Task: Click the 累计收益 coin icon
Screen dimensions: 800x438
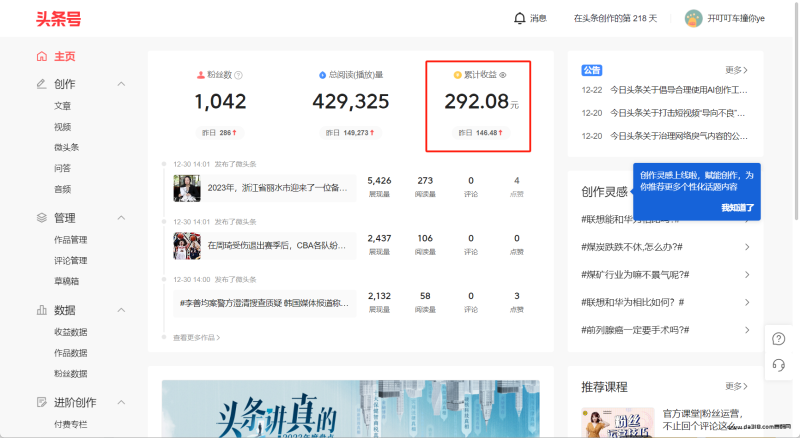Action: tap(458, 75)
